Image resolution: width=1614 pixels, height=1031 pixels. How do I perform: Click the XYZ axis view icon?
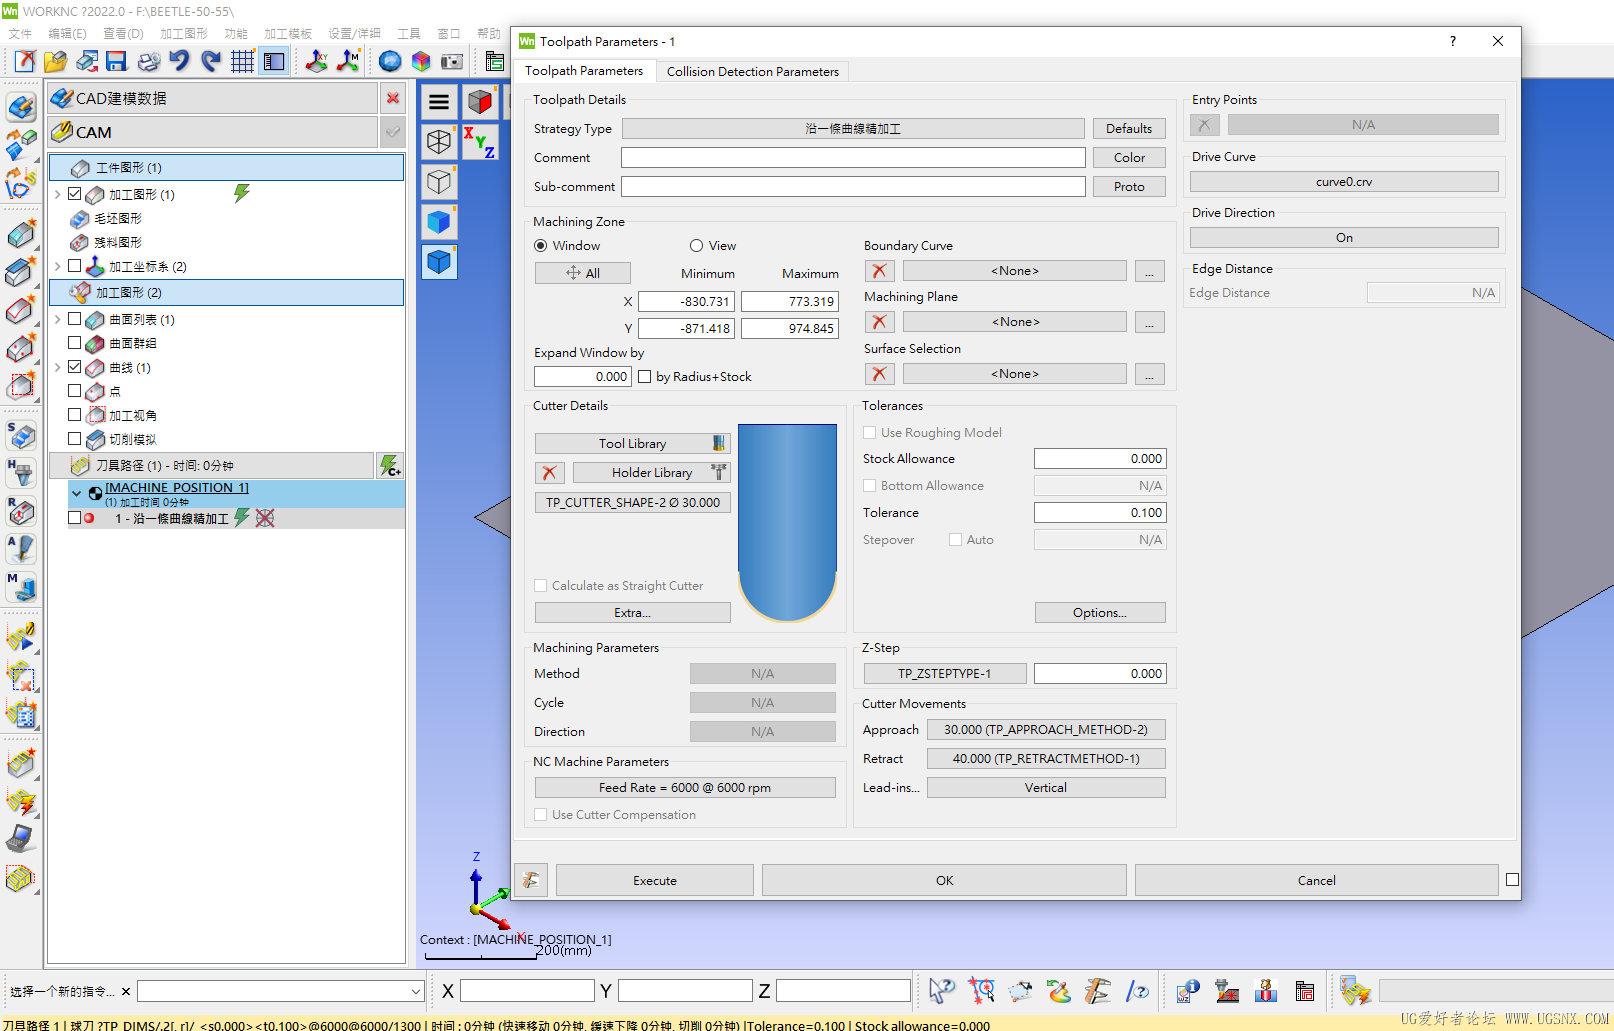(479, 142)
